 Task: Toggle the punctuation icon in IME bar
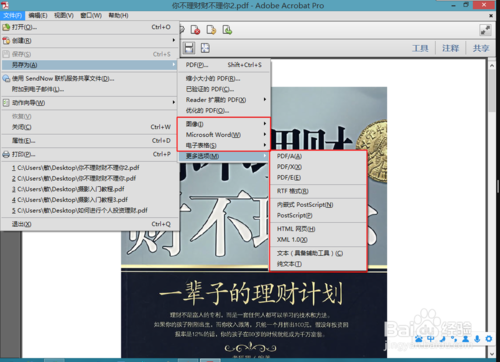point(454,339)
